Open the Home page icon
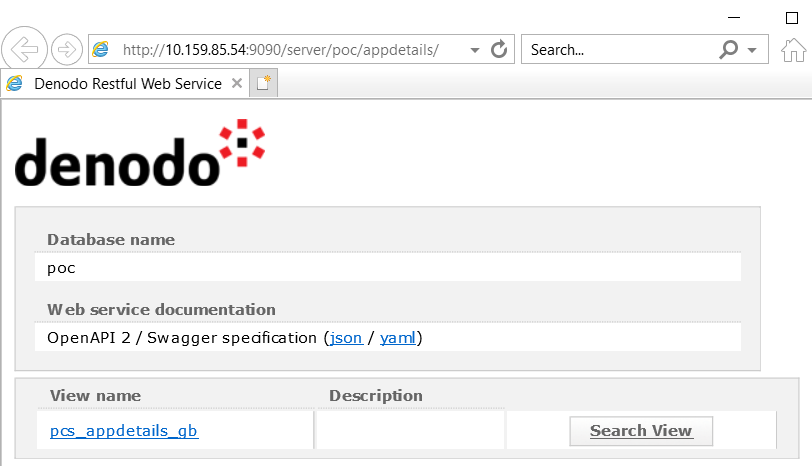Screen dimensions: 812x466 [x=793, y=50]
